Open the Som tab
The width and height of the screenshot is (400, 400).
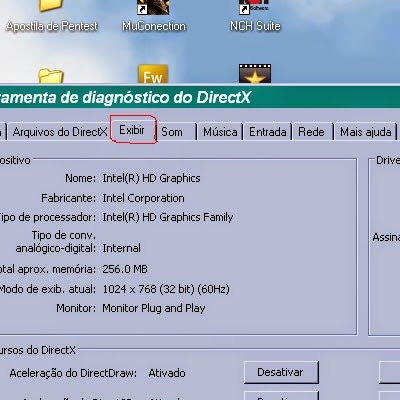tap(177, 132)
